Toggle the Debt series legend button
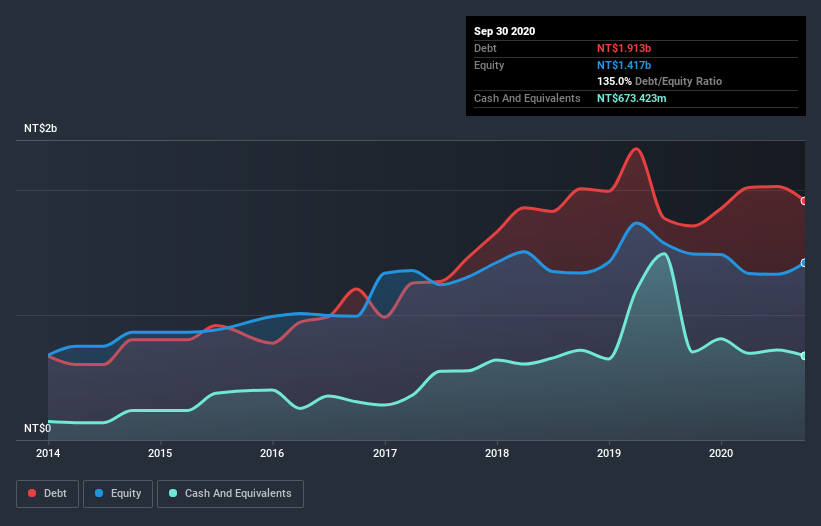Image resolution: width=821 pixels, height=526 pixels. pyautogui.click(x=47, y=494)
